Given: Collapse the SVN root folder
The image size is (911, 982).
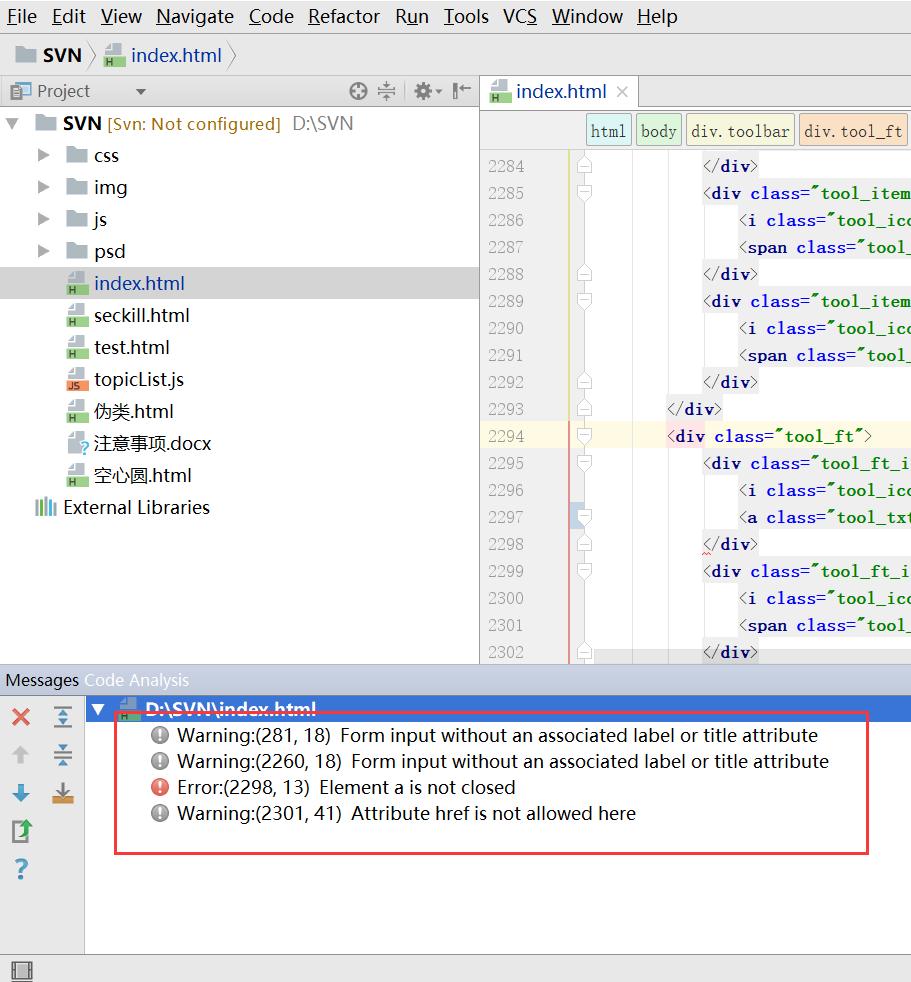Looking at the screenshot, I should (x=13, y=123).
